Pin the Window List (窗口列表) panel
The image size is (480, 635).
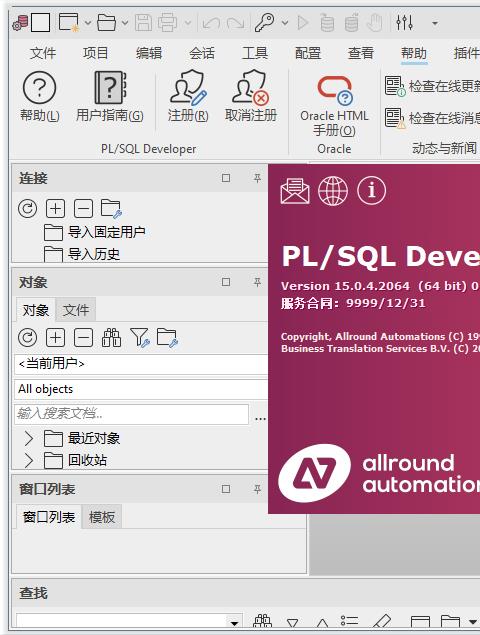[257, 489]
